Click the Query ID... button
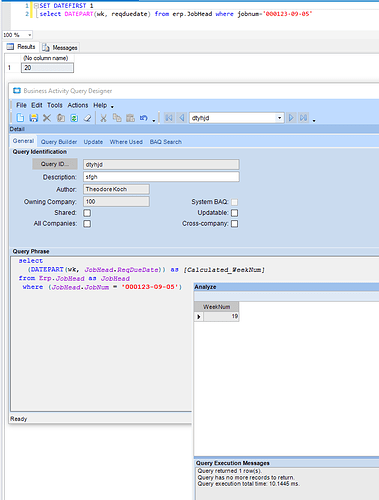Screen dimensions: 379x500 coord(55,164)
